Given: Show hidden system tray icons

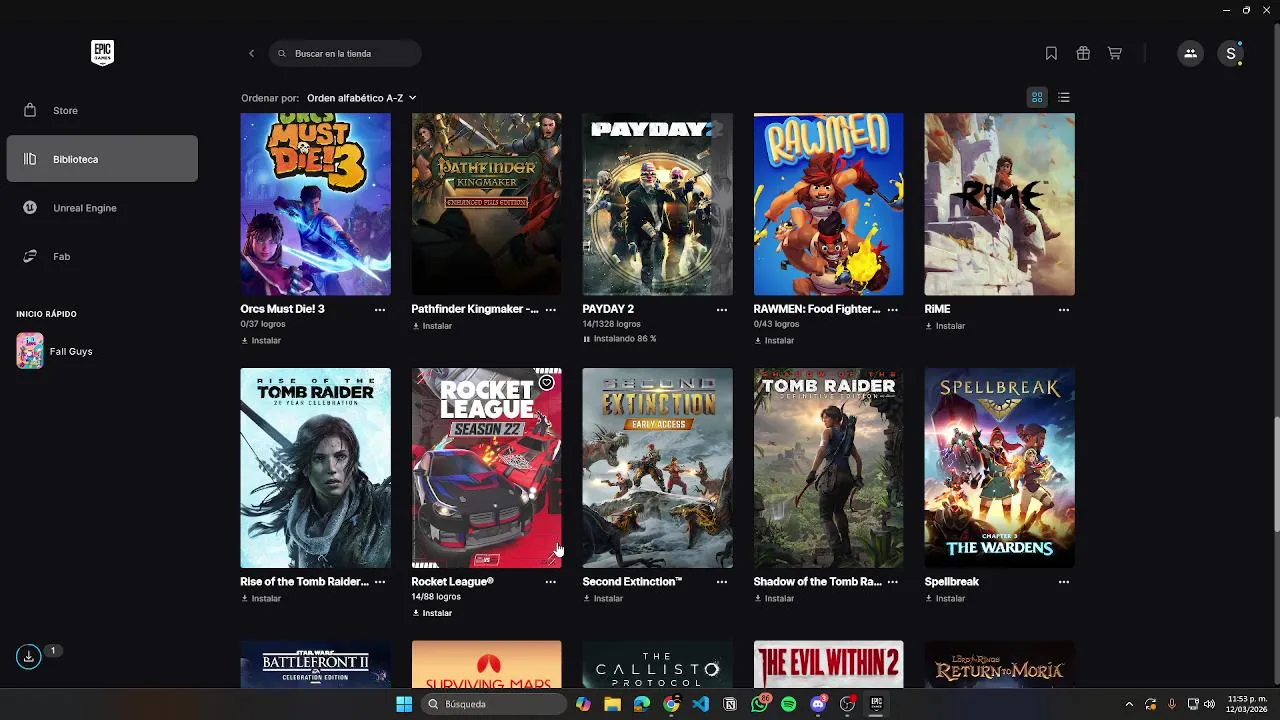Looking at the screenshot, I should (1129, 704).
